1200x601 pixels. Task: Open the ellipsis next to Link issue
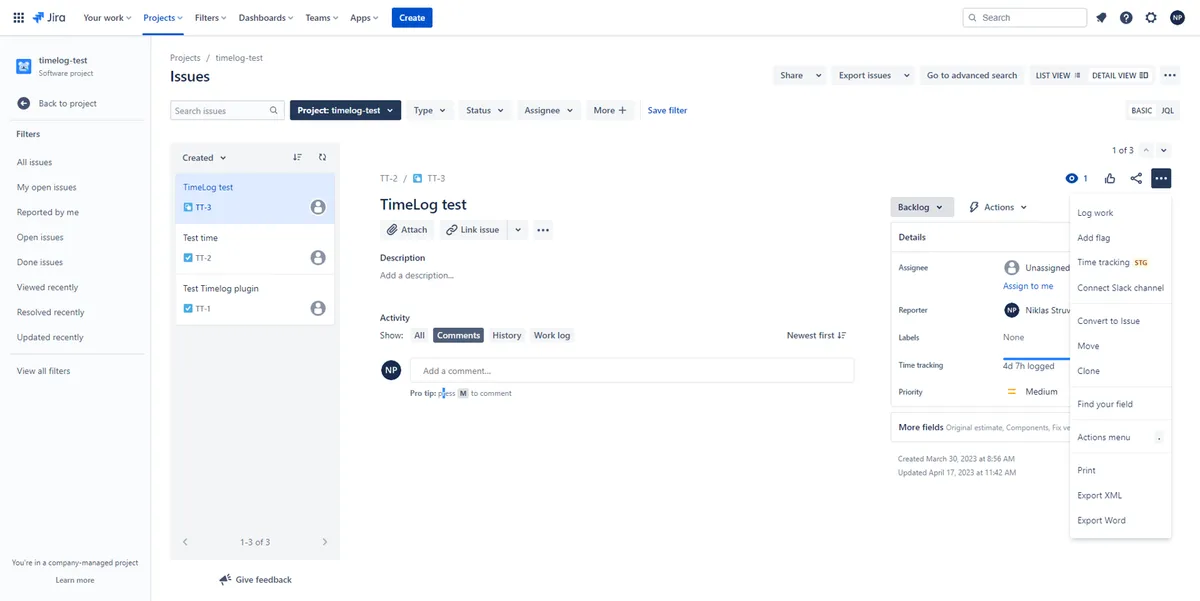click(543, 230)
